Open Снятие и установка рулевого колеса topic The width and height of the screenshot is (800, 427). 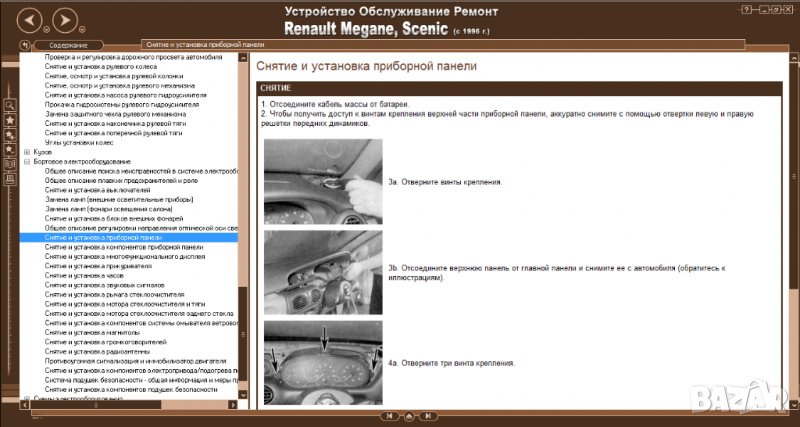(x=100, y=67)
